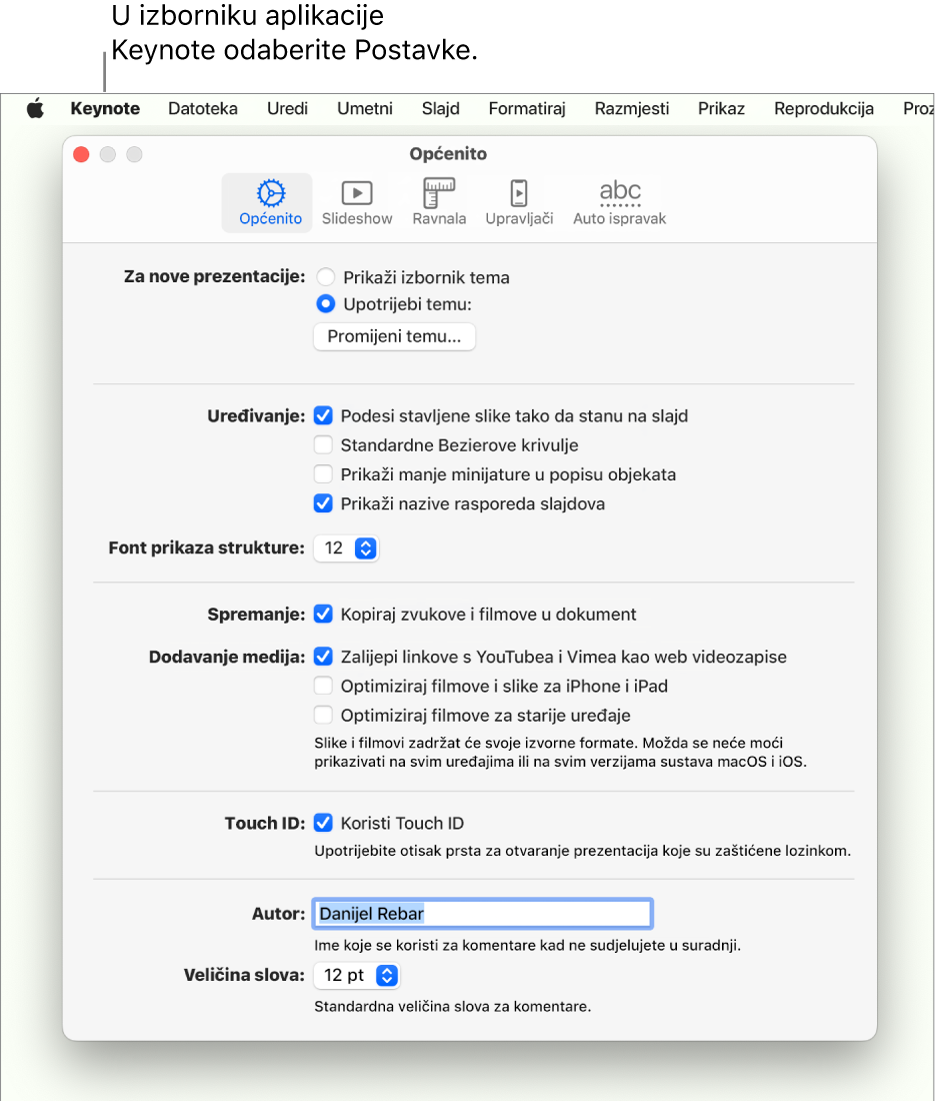The image size is (936, 1101).
Task: Open the Datoteka menu
Action: coord(203,109)
